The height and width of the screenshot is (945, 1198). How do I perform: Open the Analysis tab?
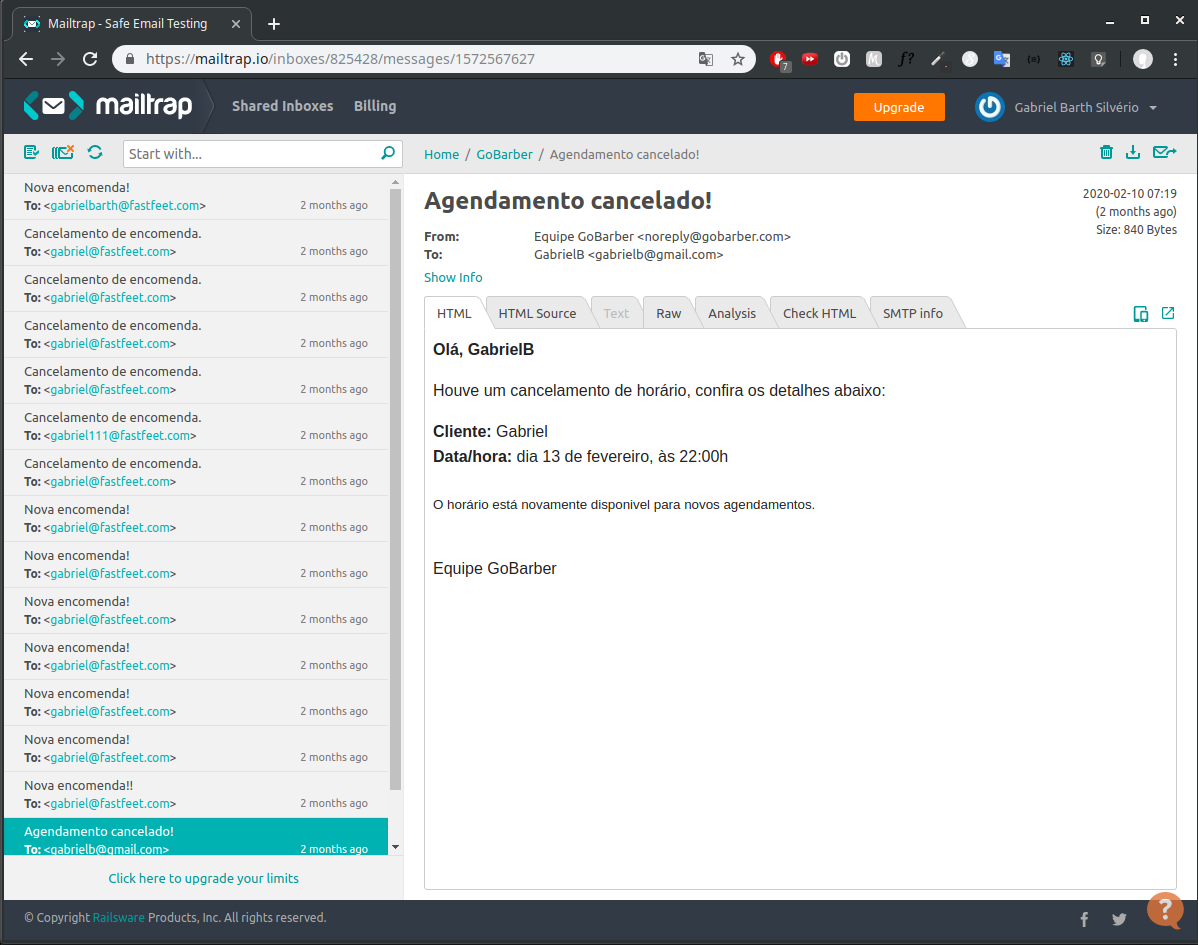point(732,313)
